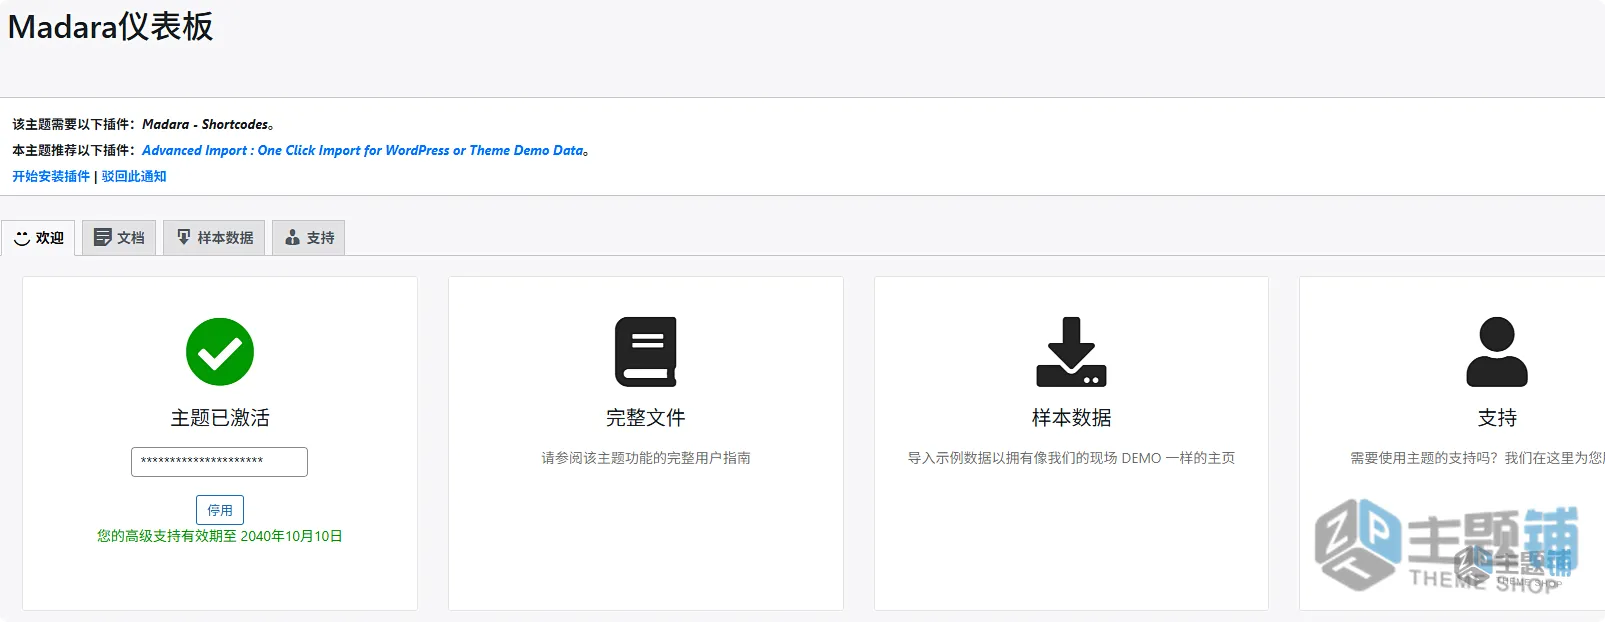Click the 支持 card title
1605x622 pixels.
[1497, 418]
